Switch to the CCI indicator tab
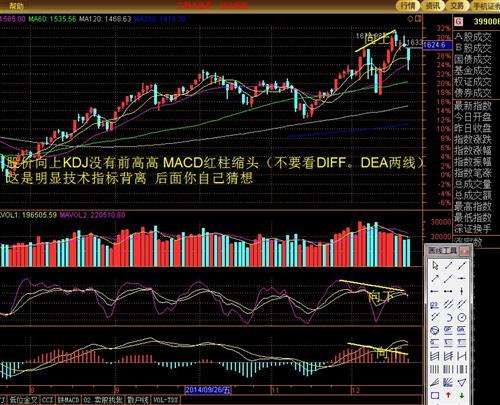Image resolution: width=500 pixels, height=405 pixels. [x=48, y=400]
